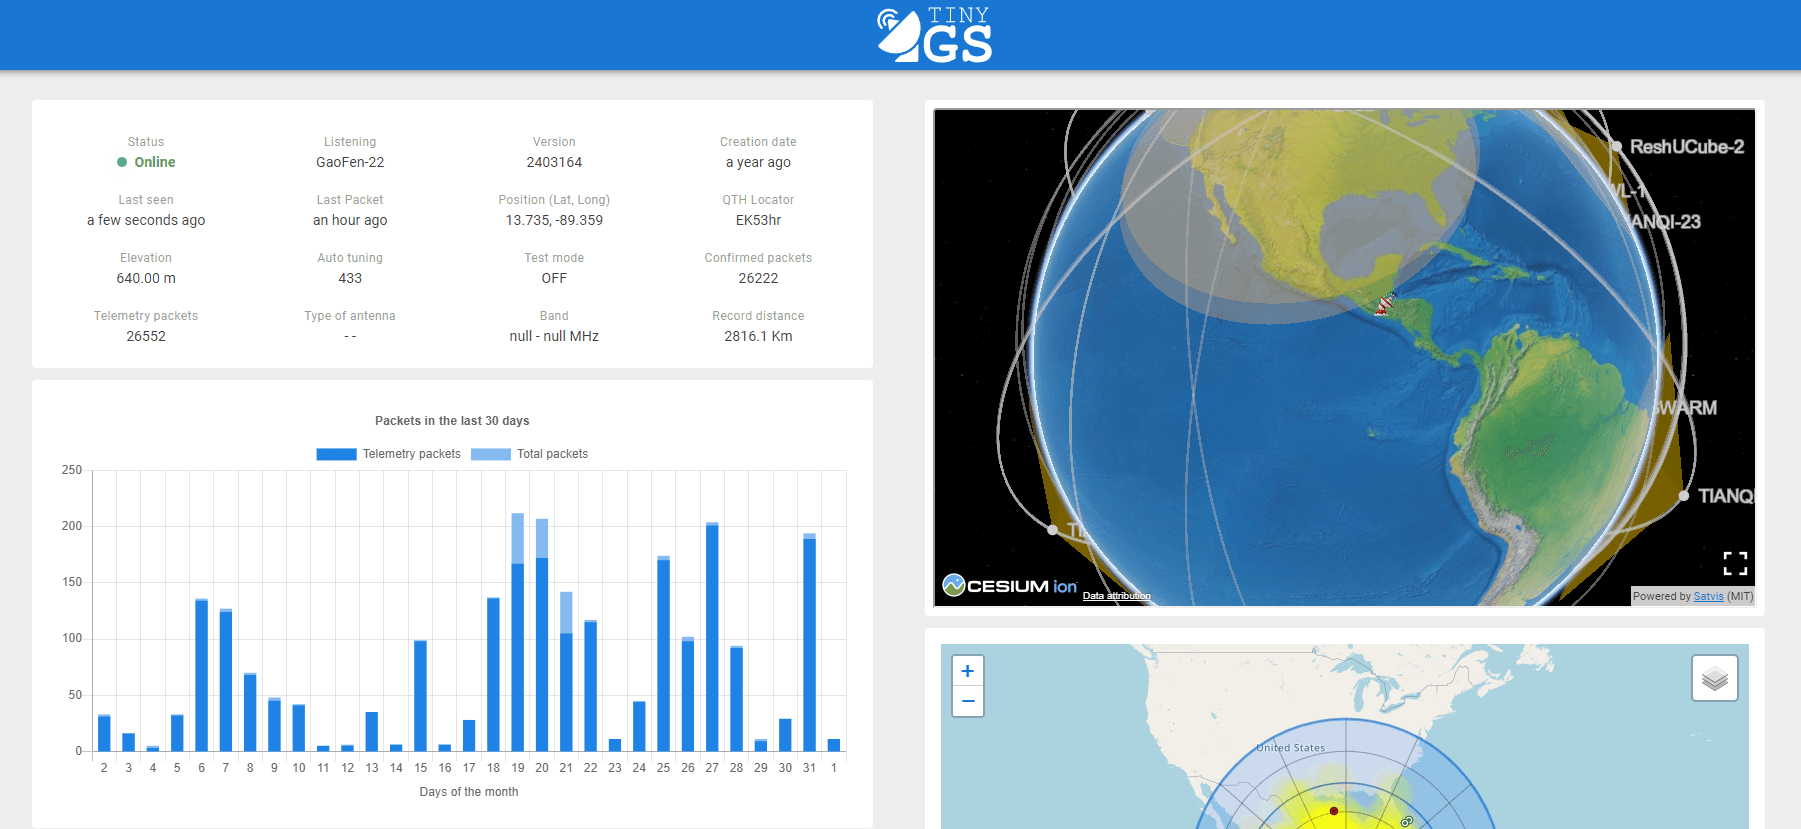1801x829 pixels.
Task: Click the Elevation value 640.00 m
Action: pos(146,278)
